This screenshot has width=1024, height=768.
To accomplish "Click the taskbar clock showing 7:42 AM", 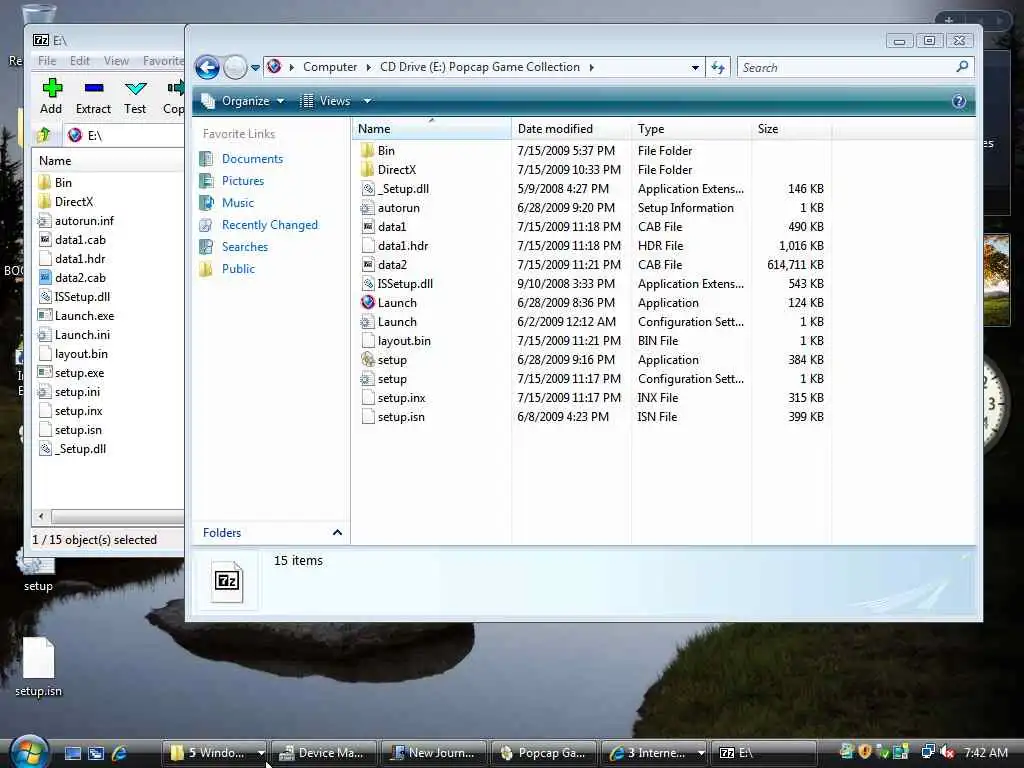I will 985,752.
